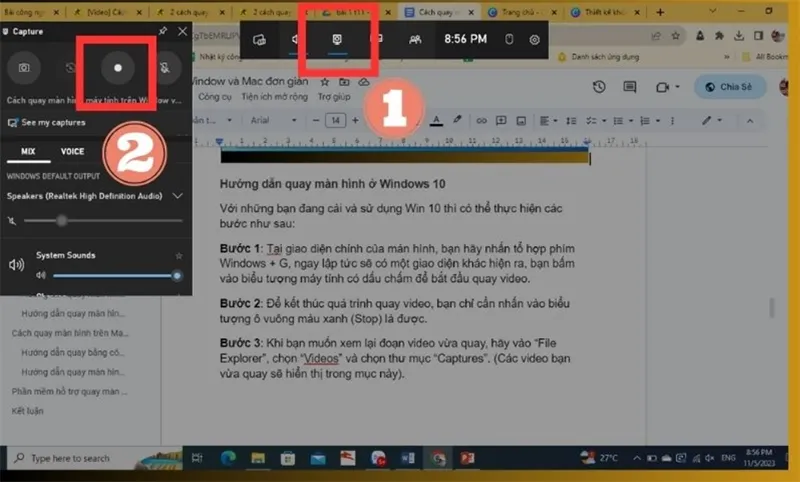Take a screenshot with the camera button
This screenshot has width=800, height=482.
click(24, 68)
